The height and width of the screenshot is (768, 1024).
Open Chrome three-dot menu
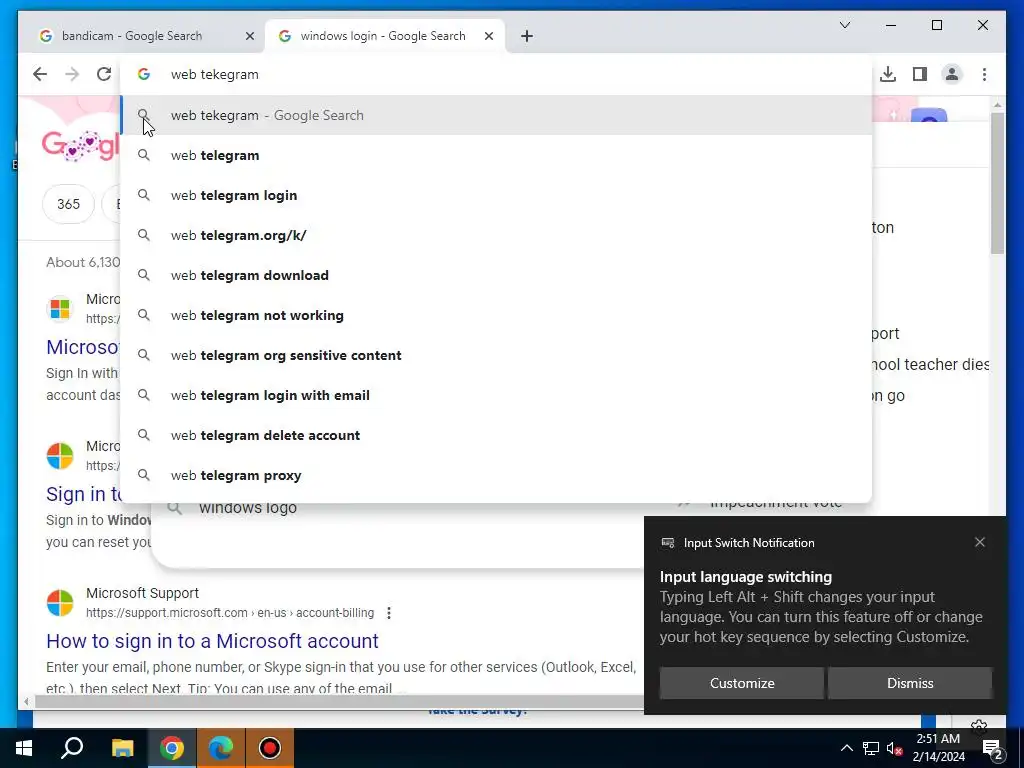click(984, 74)
